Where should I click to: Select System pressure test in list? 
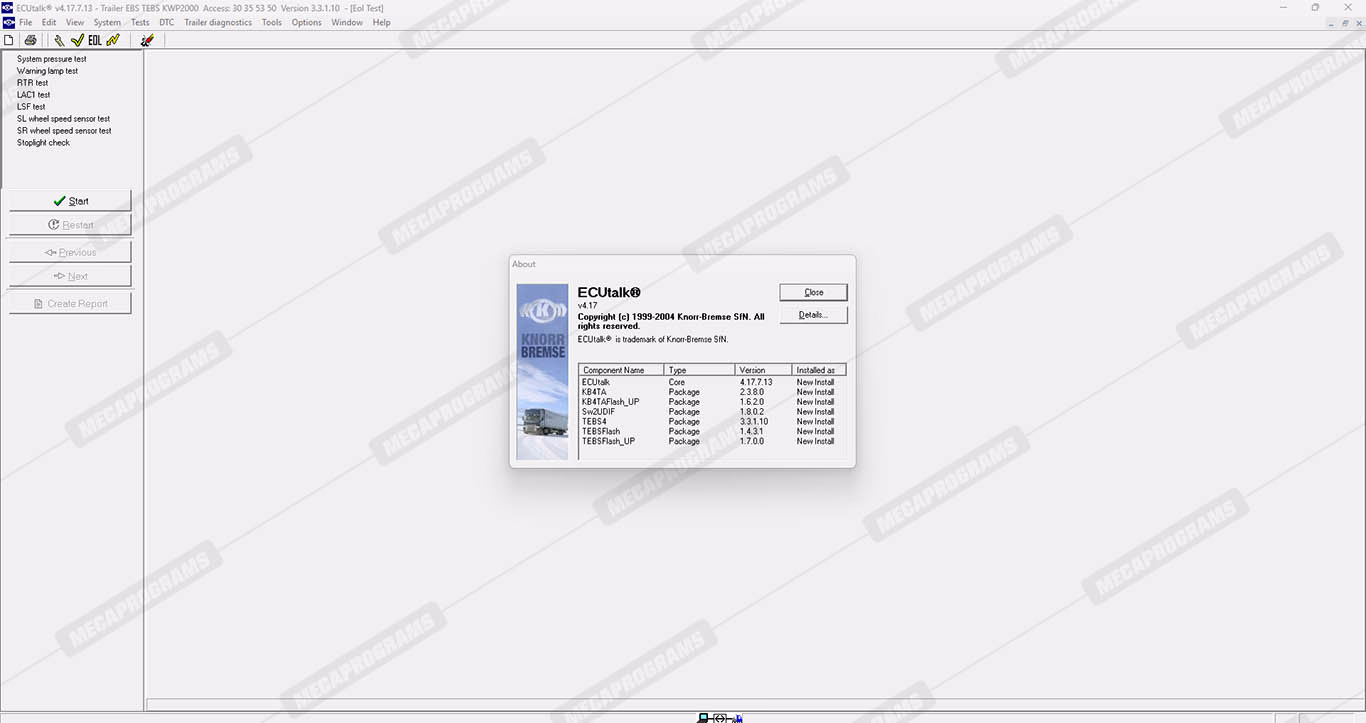point(52,59)
